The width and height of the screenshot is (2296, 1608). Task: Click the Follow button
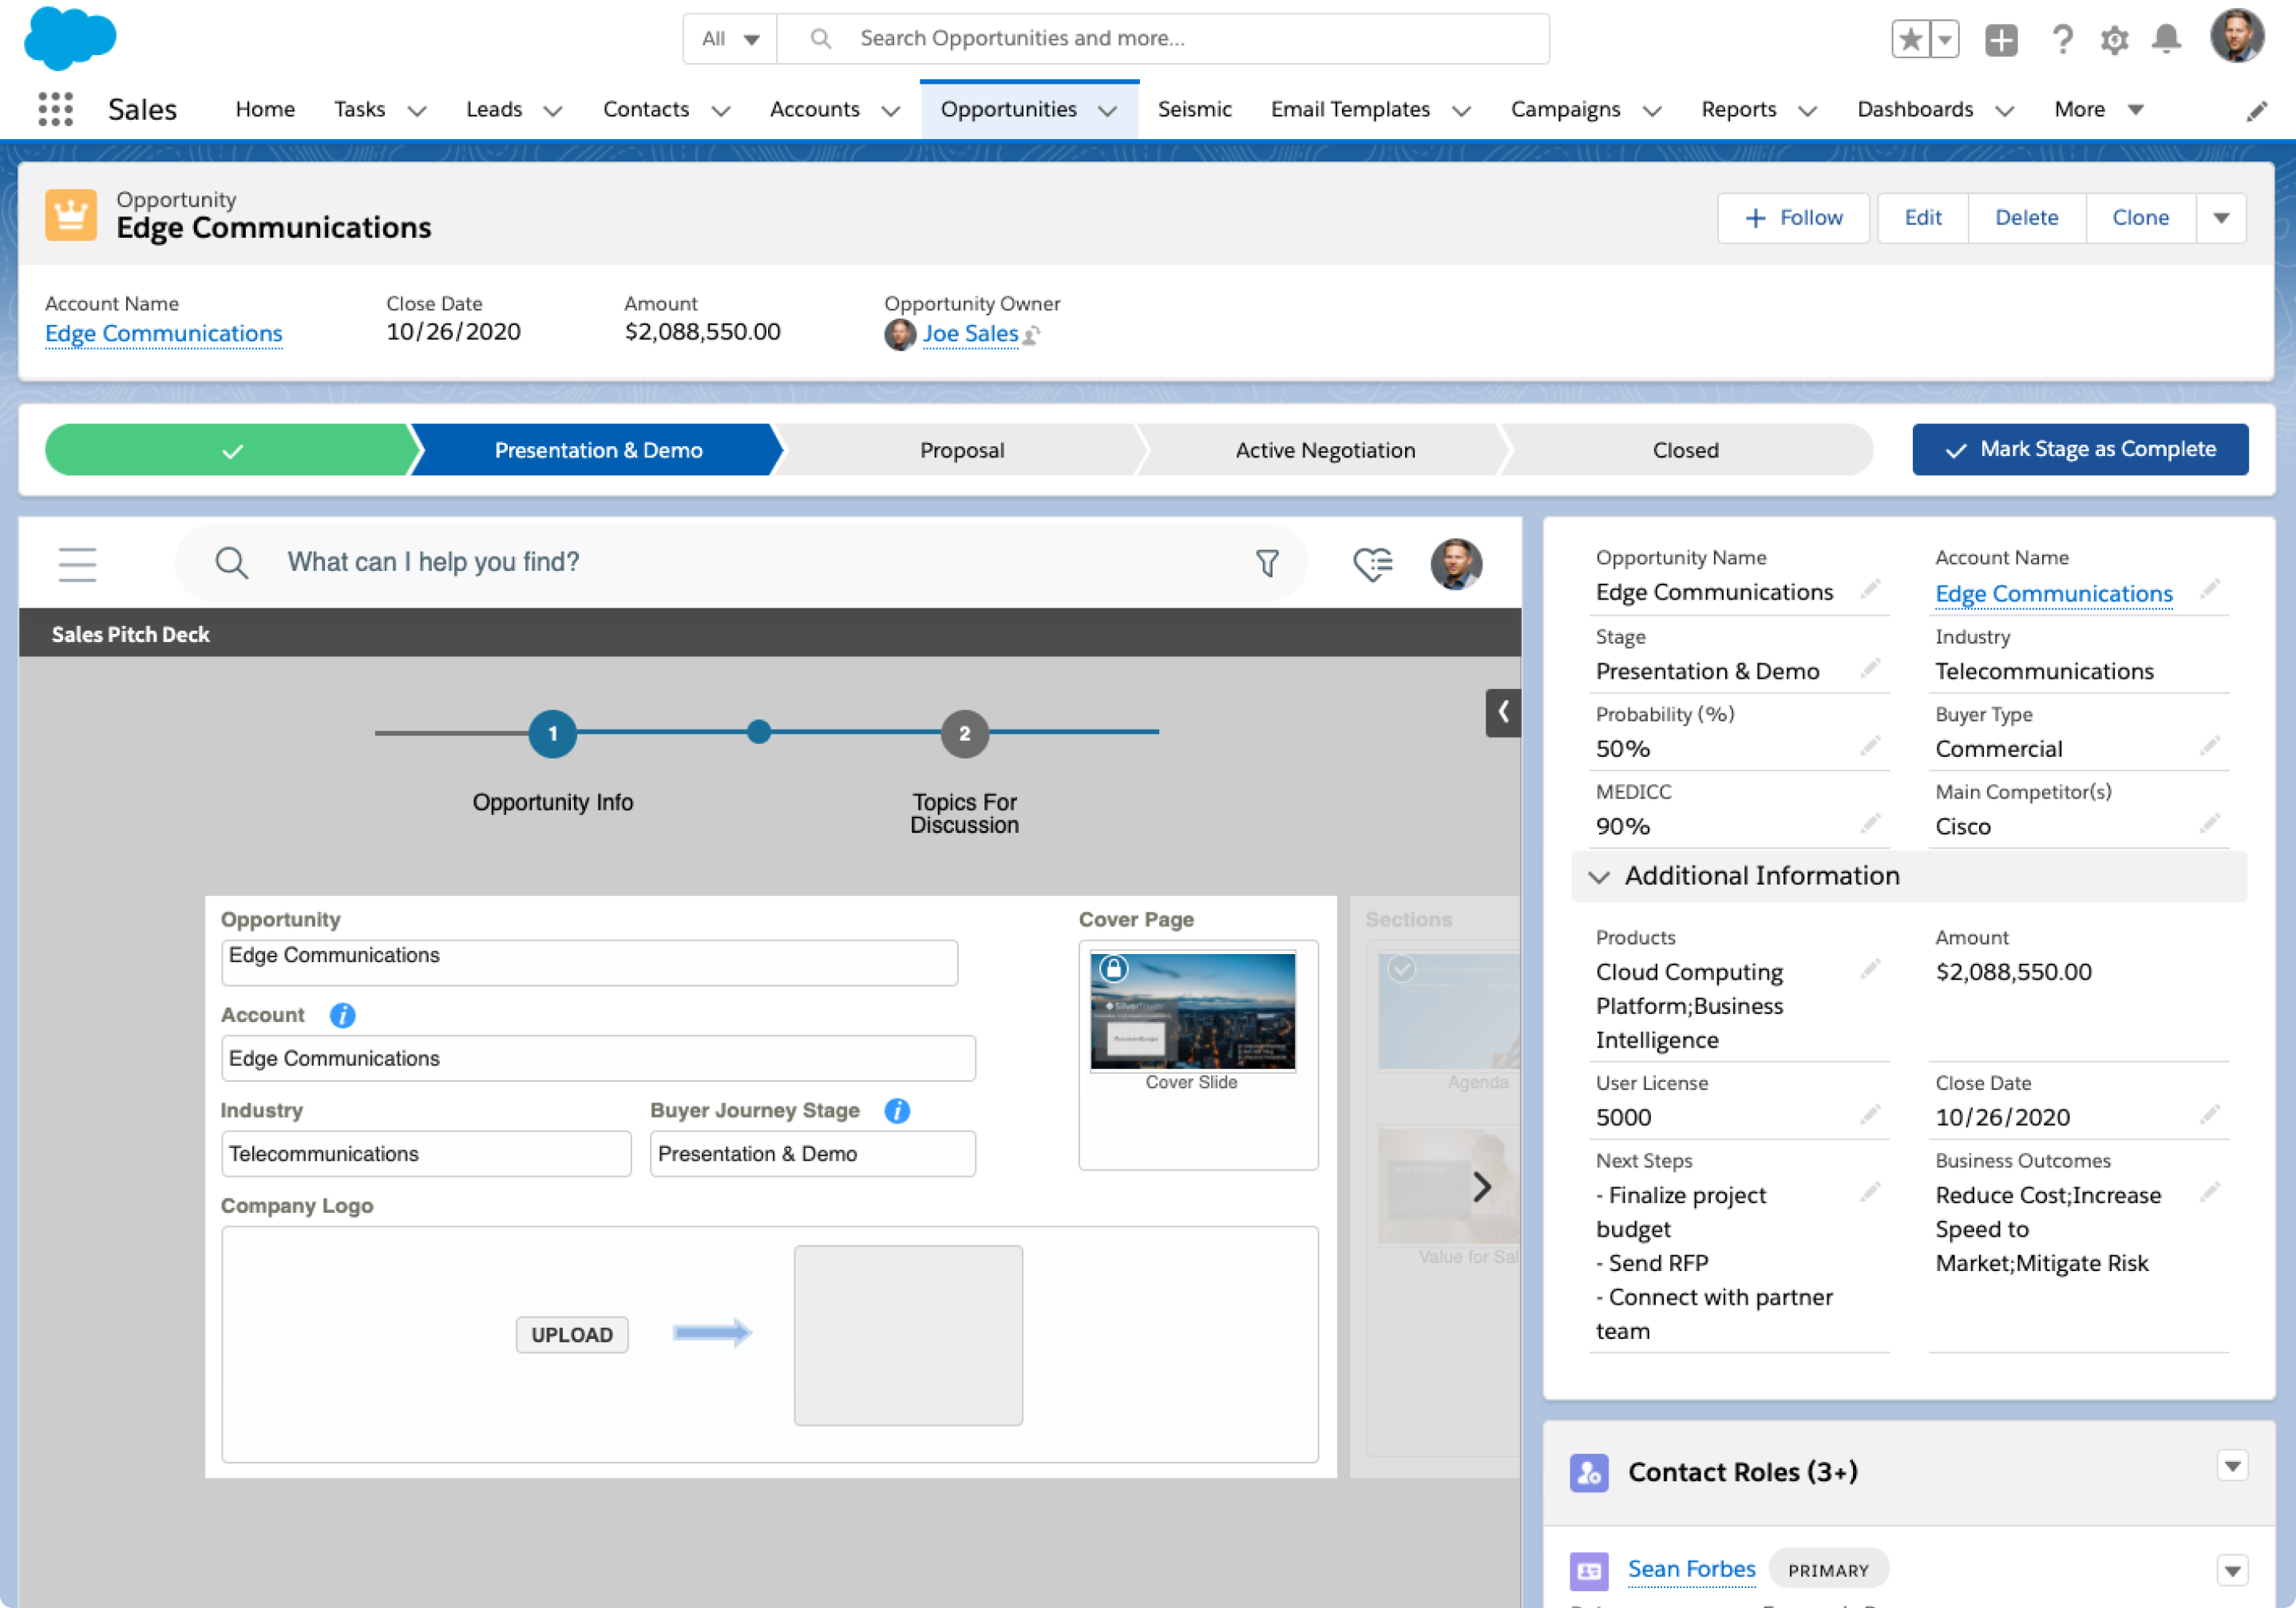1793,217
